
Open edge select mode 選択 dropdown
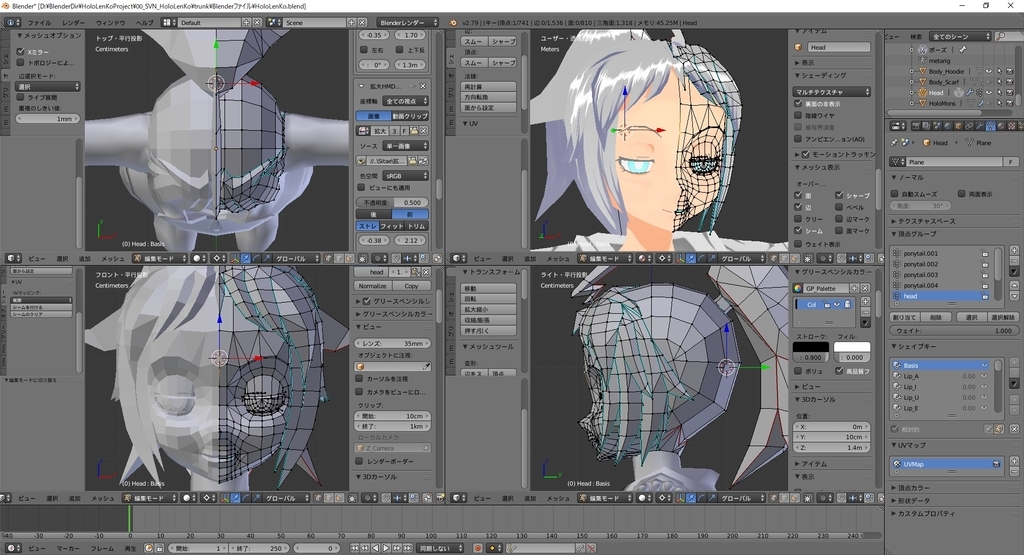[x=48, y=86]
